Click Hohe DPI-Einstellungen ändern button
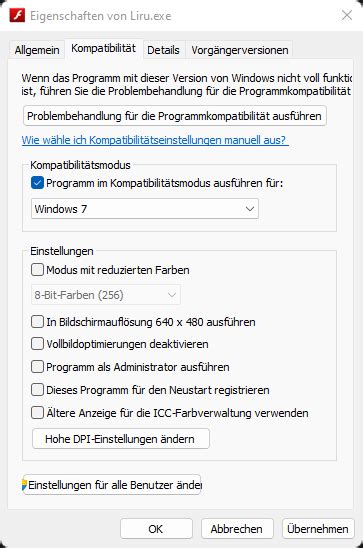363x548 pixels. point(121,439)
